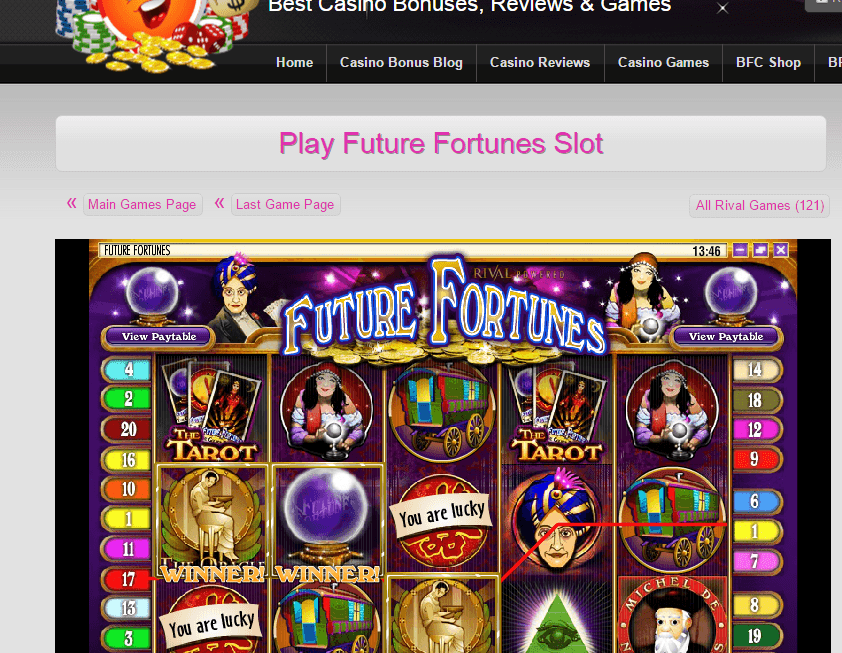This screenshot has width=842, height=653.
Task: Click the purple crystal ball reel symbol
Action: pyautogui.click(x=328, y=519)
